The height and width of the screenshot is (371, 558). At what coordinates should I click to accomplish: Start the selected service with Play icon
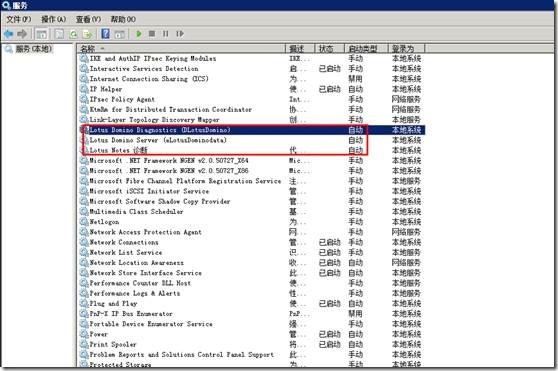(x=139, y=34)
